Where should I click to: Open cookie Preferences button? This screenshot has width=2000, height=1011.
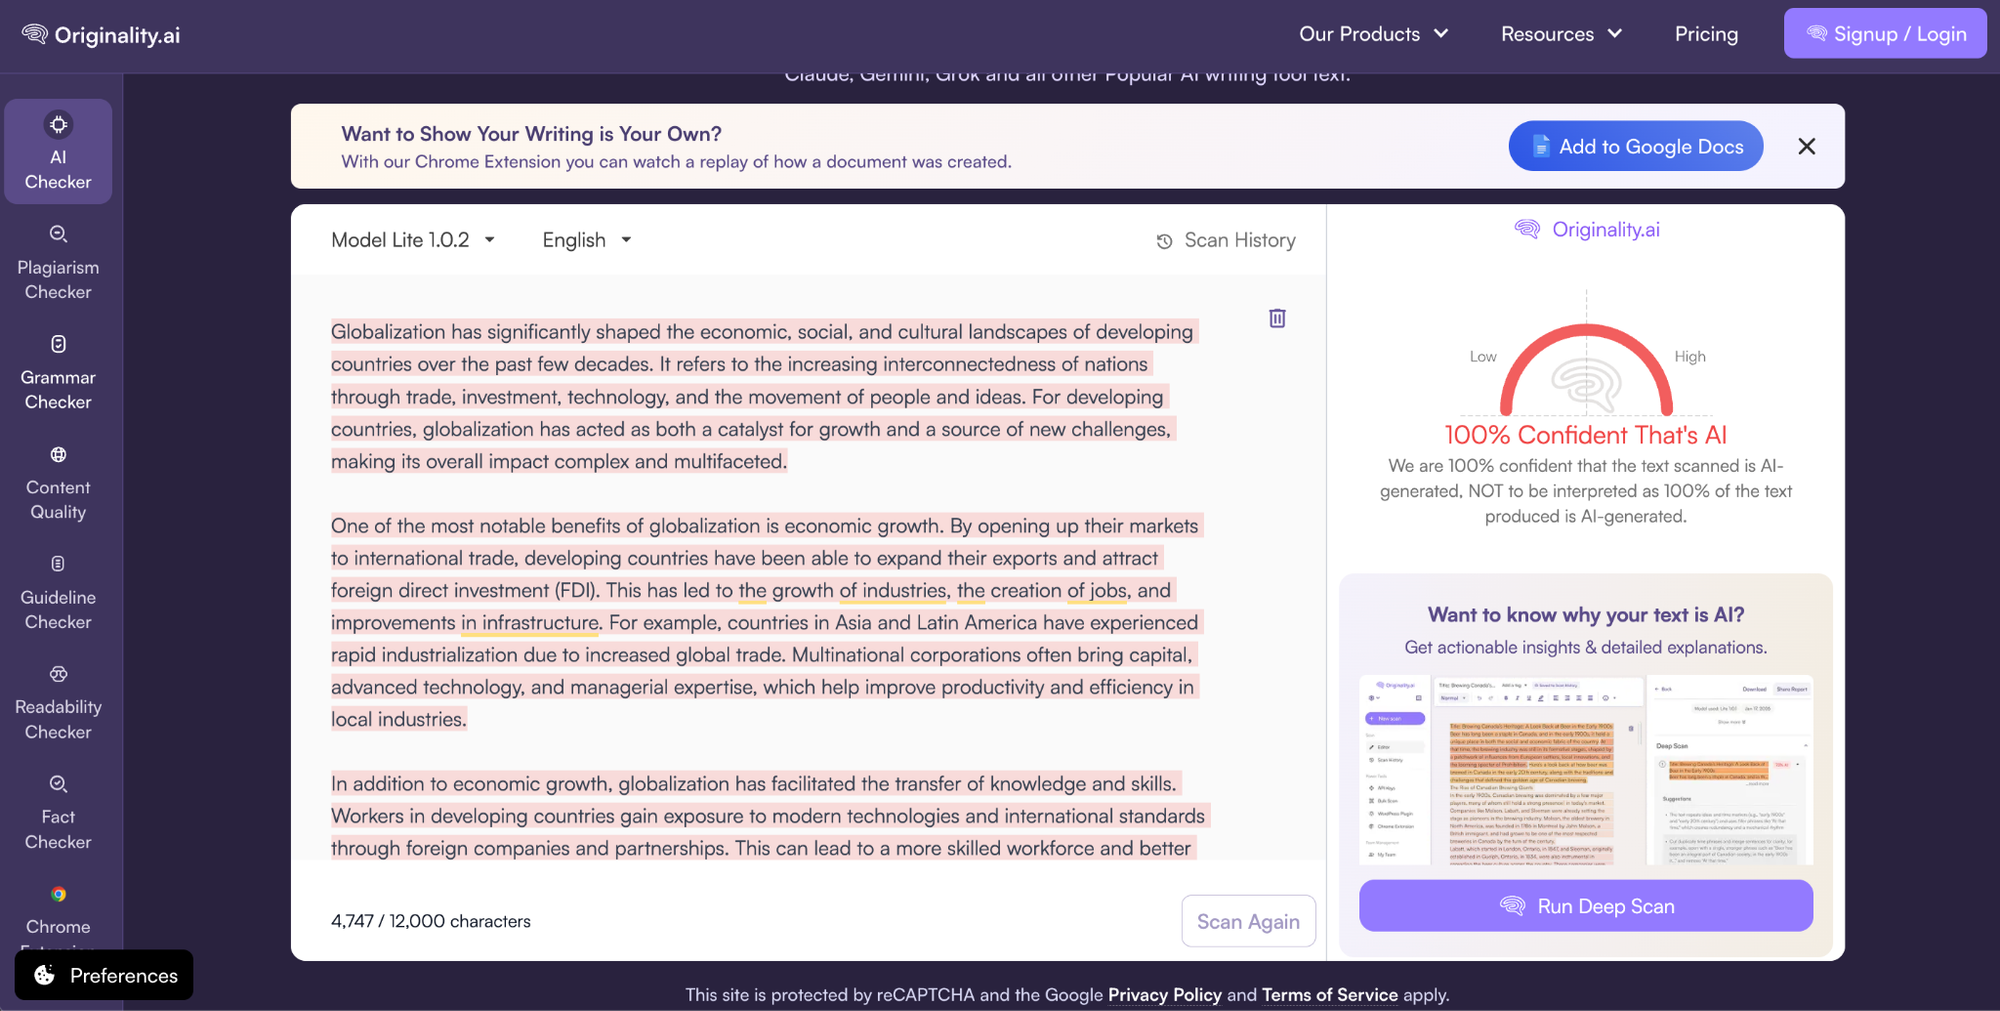point(104,975)
